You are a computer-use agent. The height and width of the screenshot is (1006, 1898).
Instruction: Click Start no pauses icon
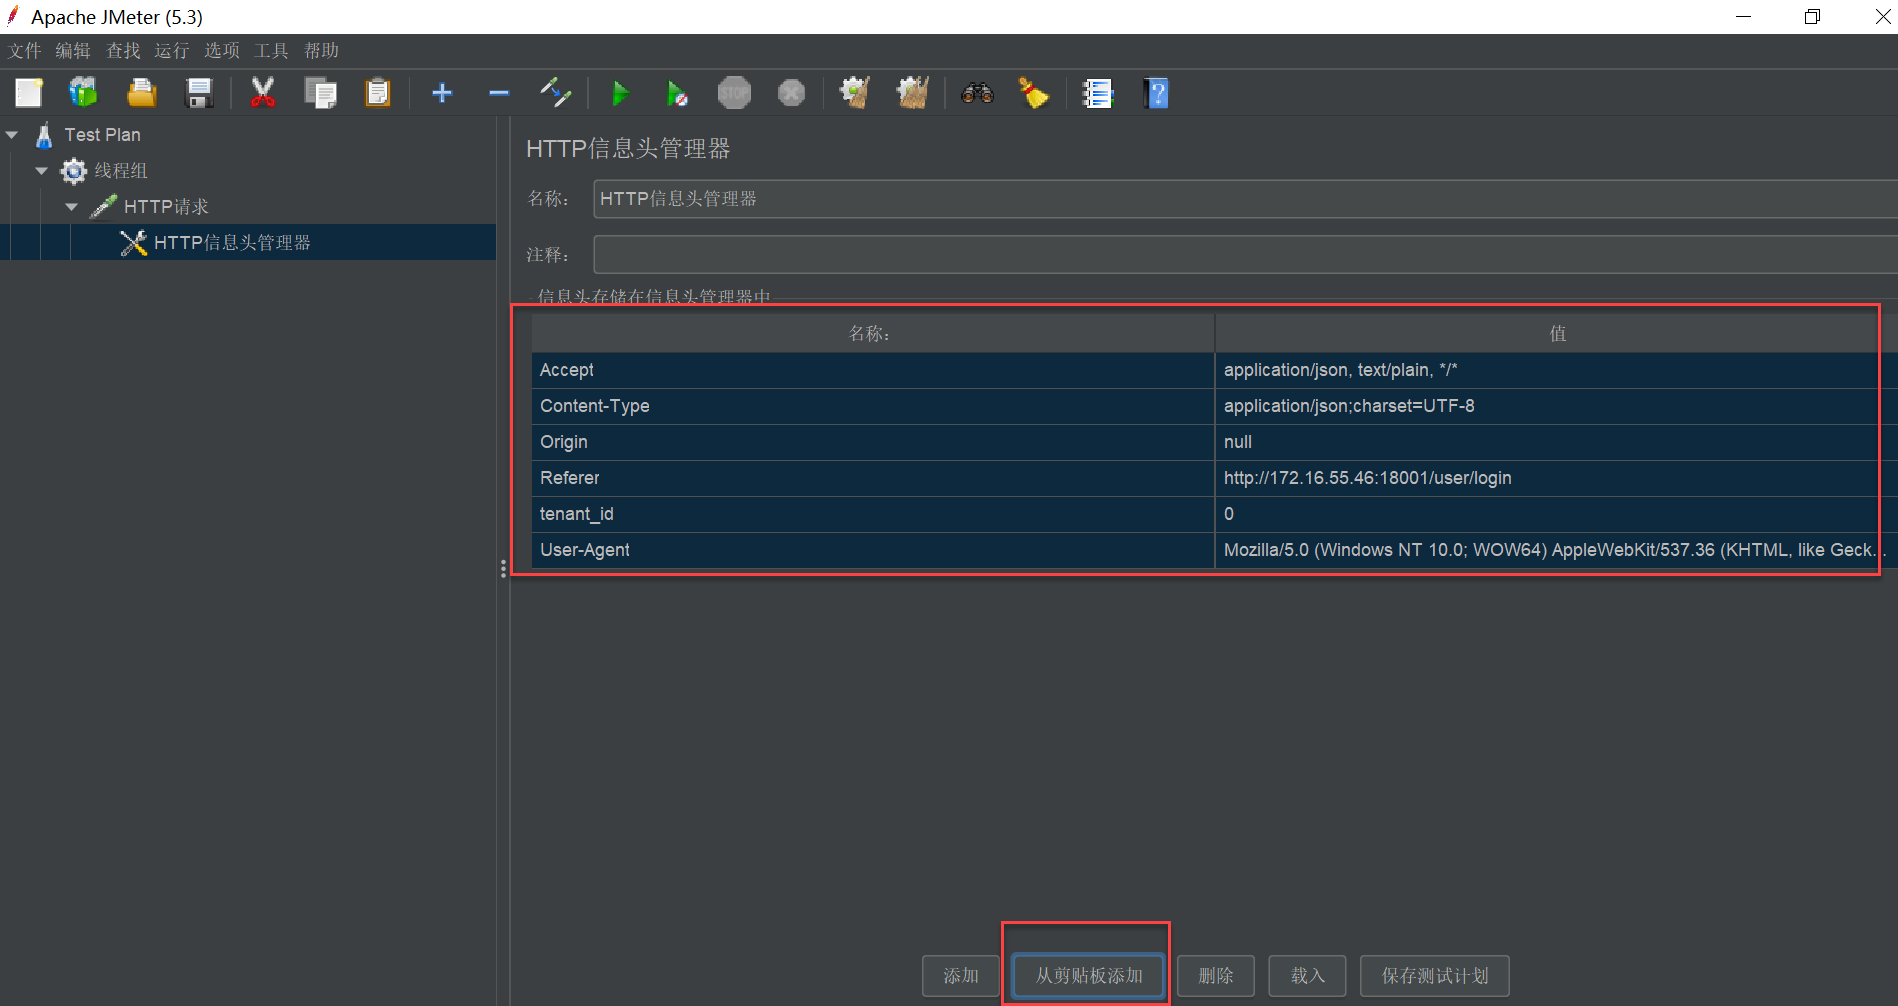(x=677, y=93)
